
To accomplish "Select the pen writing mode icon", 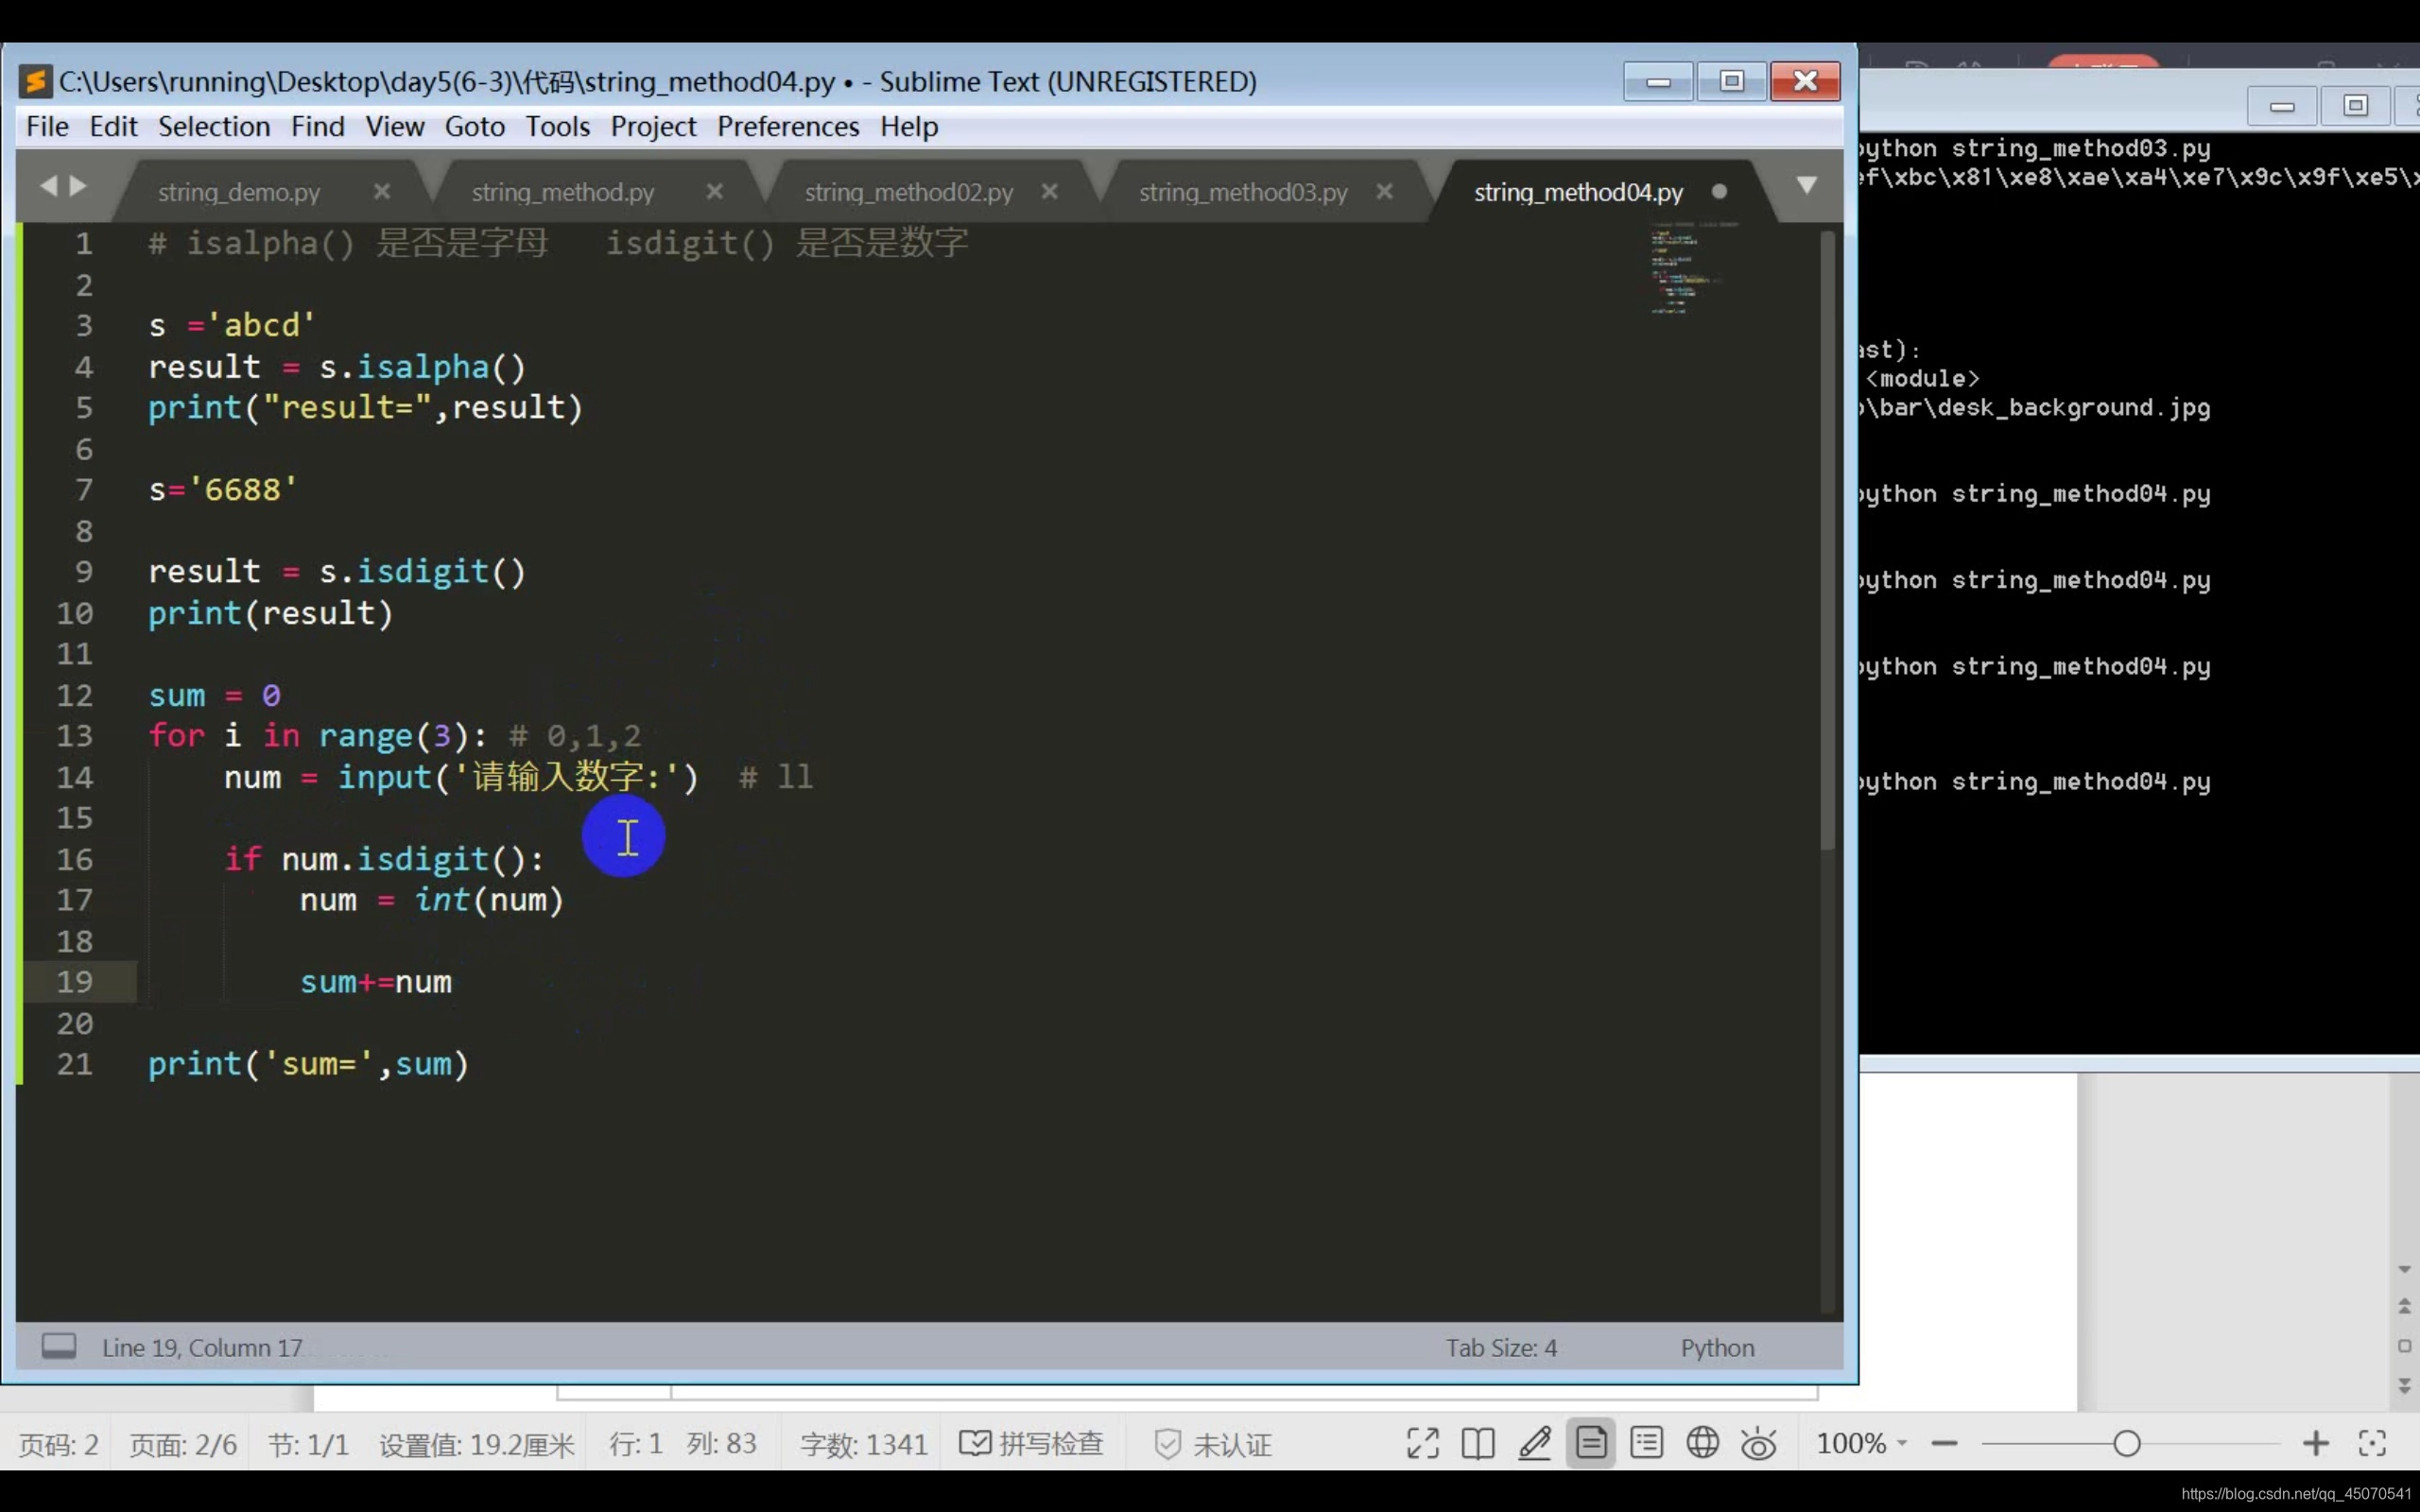I will tap(1534, 1443).
